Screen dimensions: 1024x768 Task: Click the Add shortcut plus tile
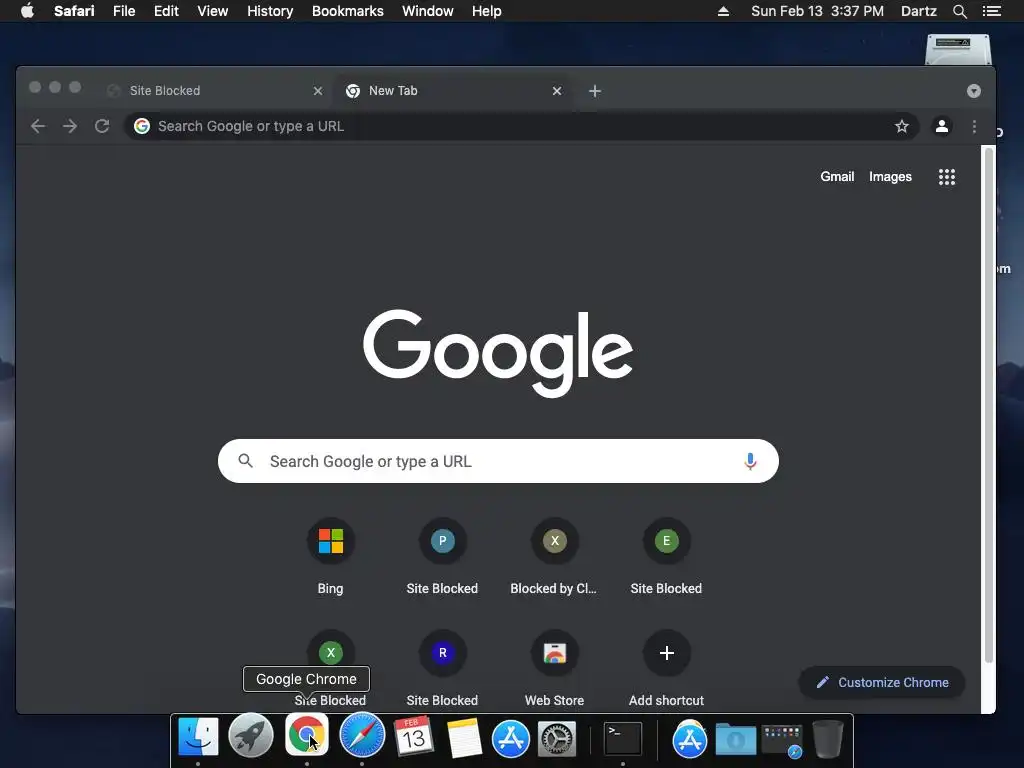tap(666, 669)
